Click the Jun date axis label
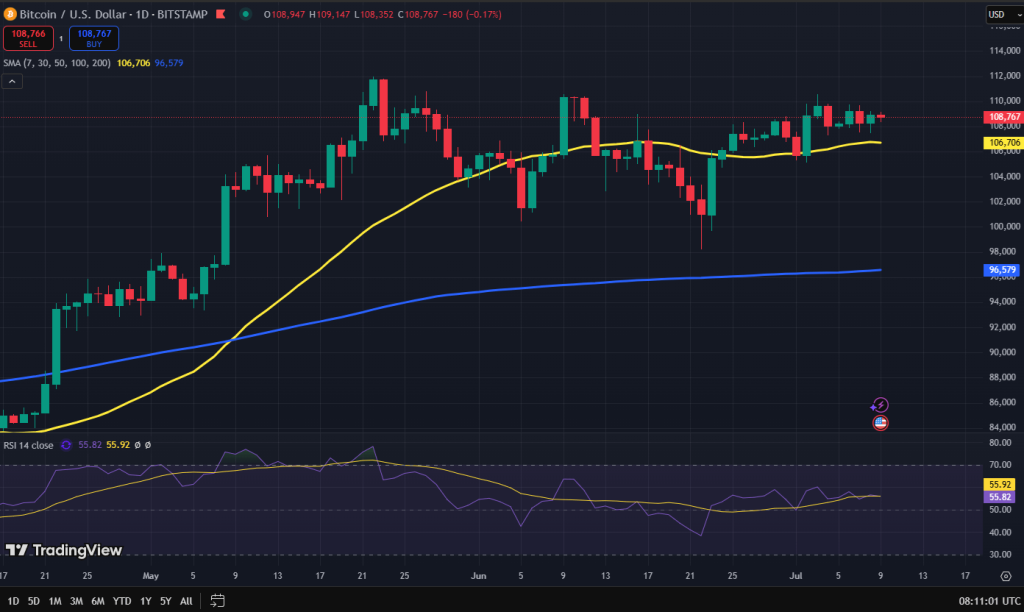Screen dimensions: 1024x612 point(479,576)
